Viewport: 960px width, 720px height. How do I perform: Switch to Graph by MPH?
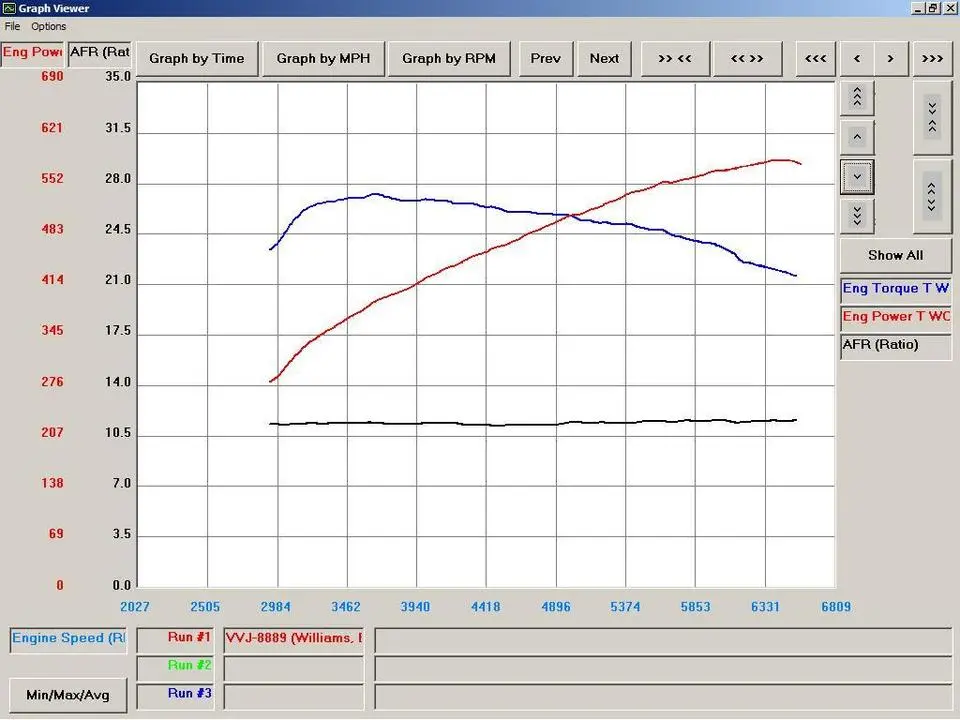[x=323, y=59]
